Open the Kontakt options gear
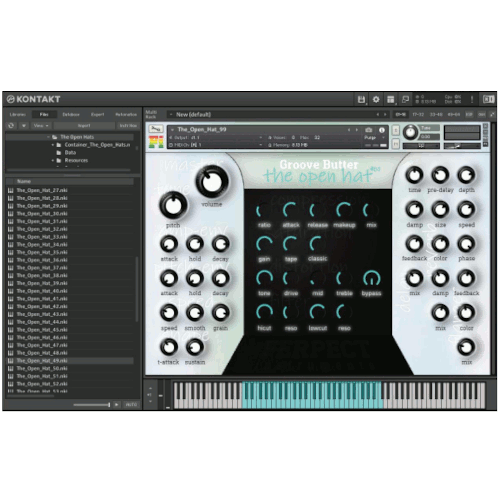The image size is (500, 500). pyautogui.click(x=376, y=99)
